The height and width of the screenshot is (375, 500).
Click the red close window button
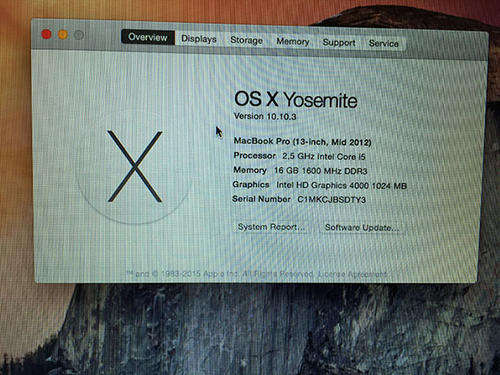point(46,34)
